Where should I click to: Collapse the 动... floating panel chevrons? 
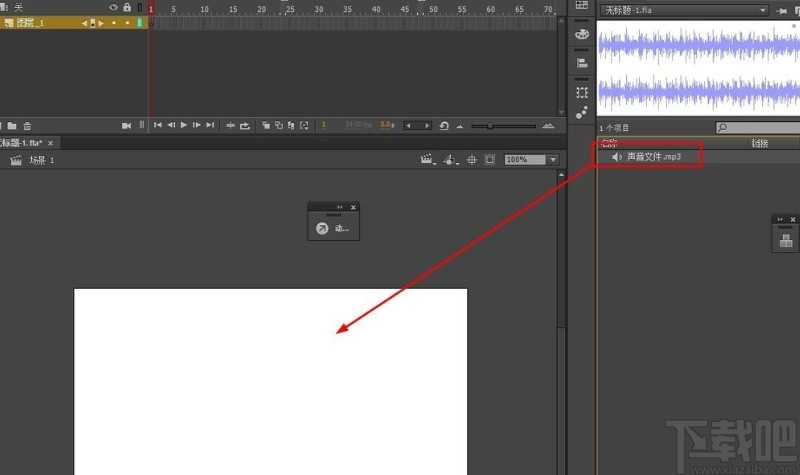[x=340, y=207]
